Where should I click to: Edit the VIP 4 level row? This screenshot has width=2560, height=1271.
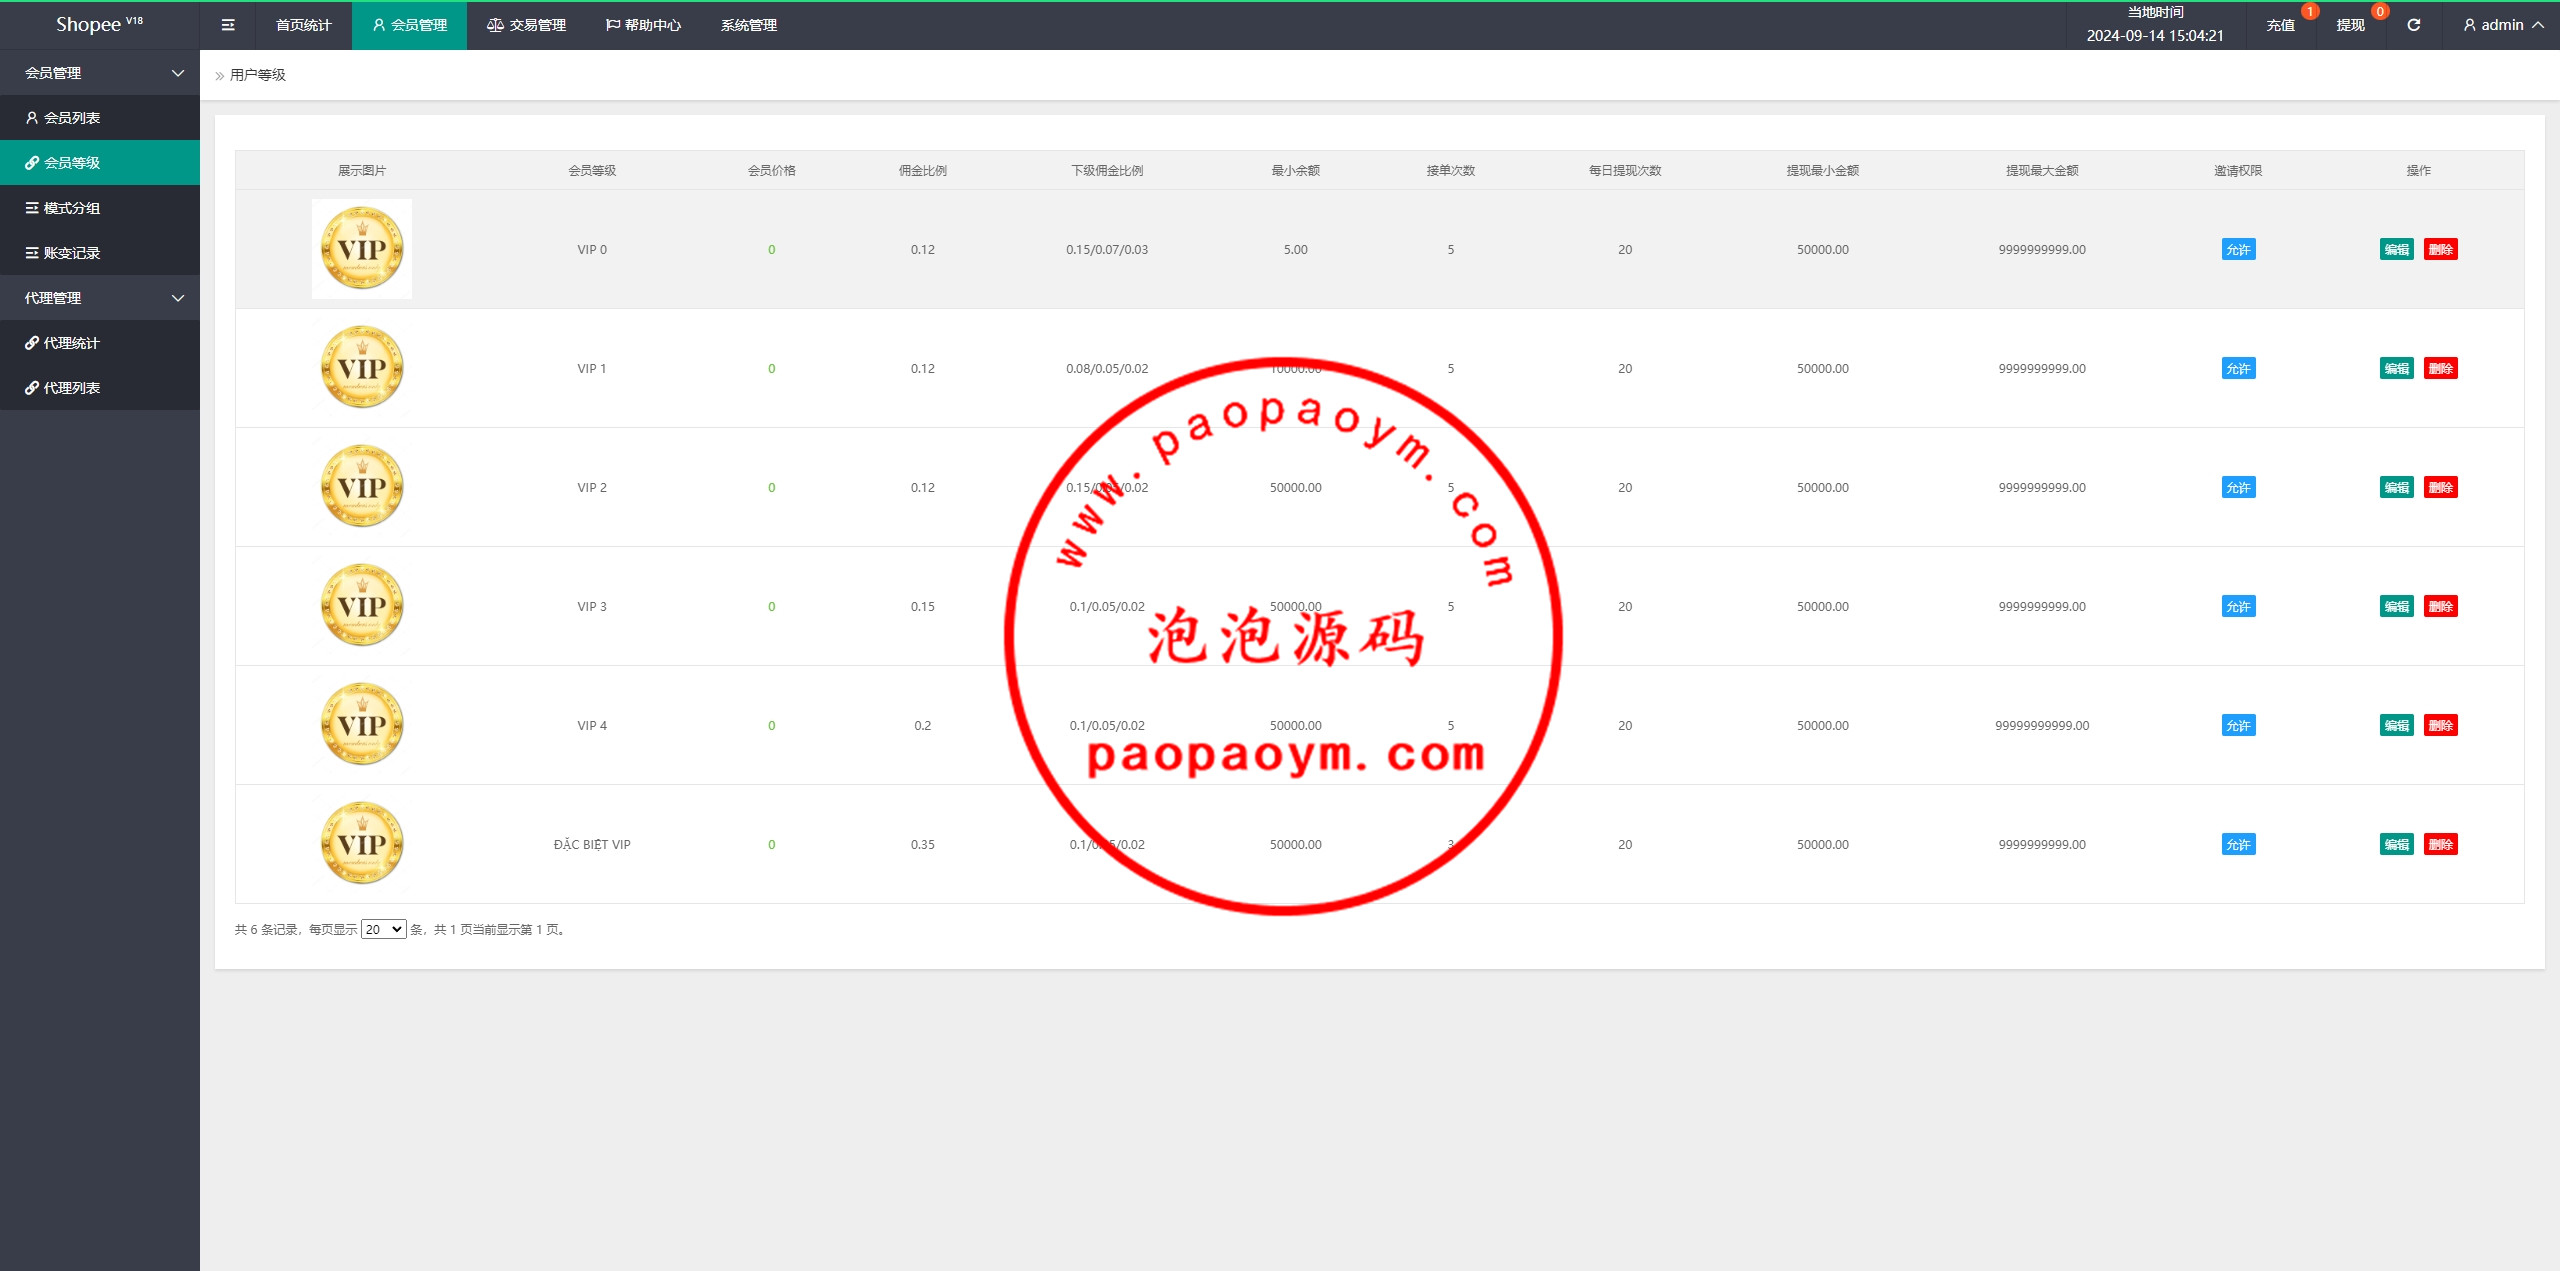pos(2397,725)
